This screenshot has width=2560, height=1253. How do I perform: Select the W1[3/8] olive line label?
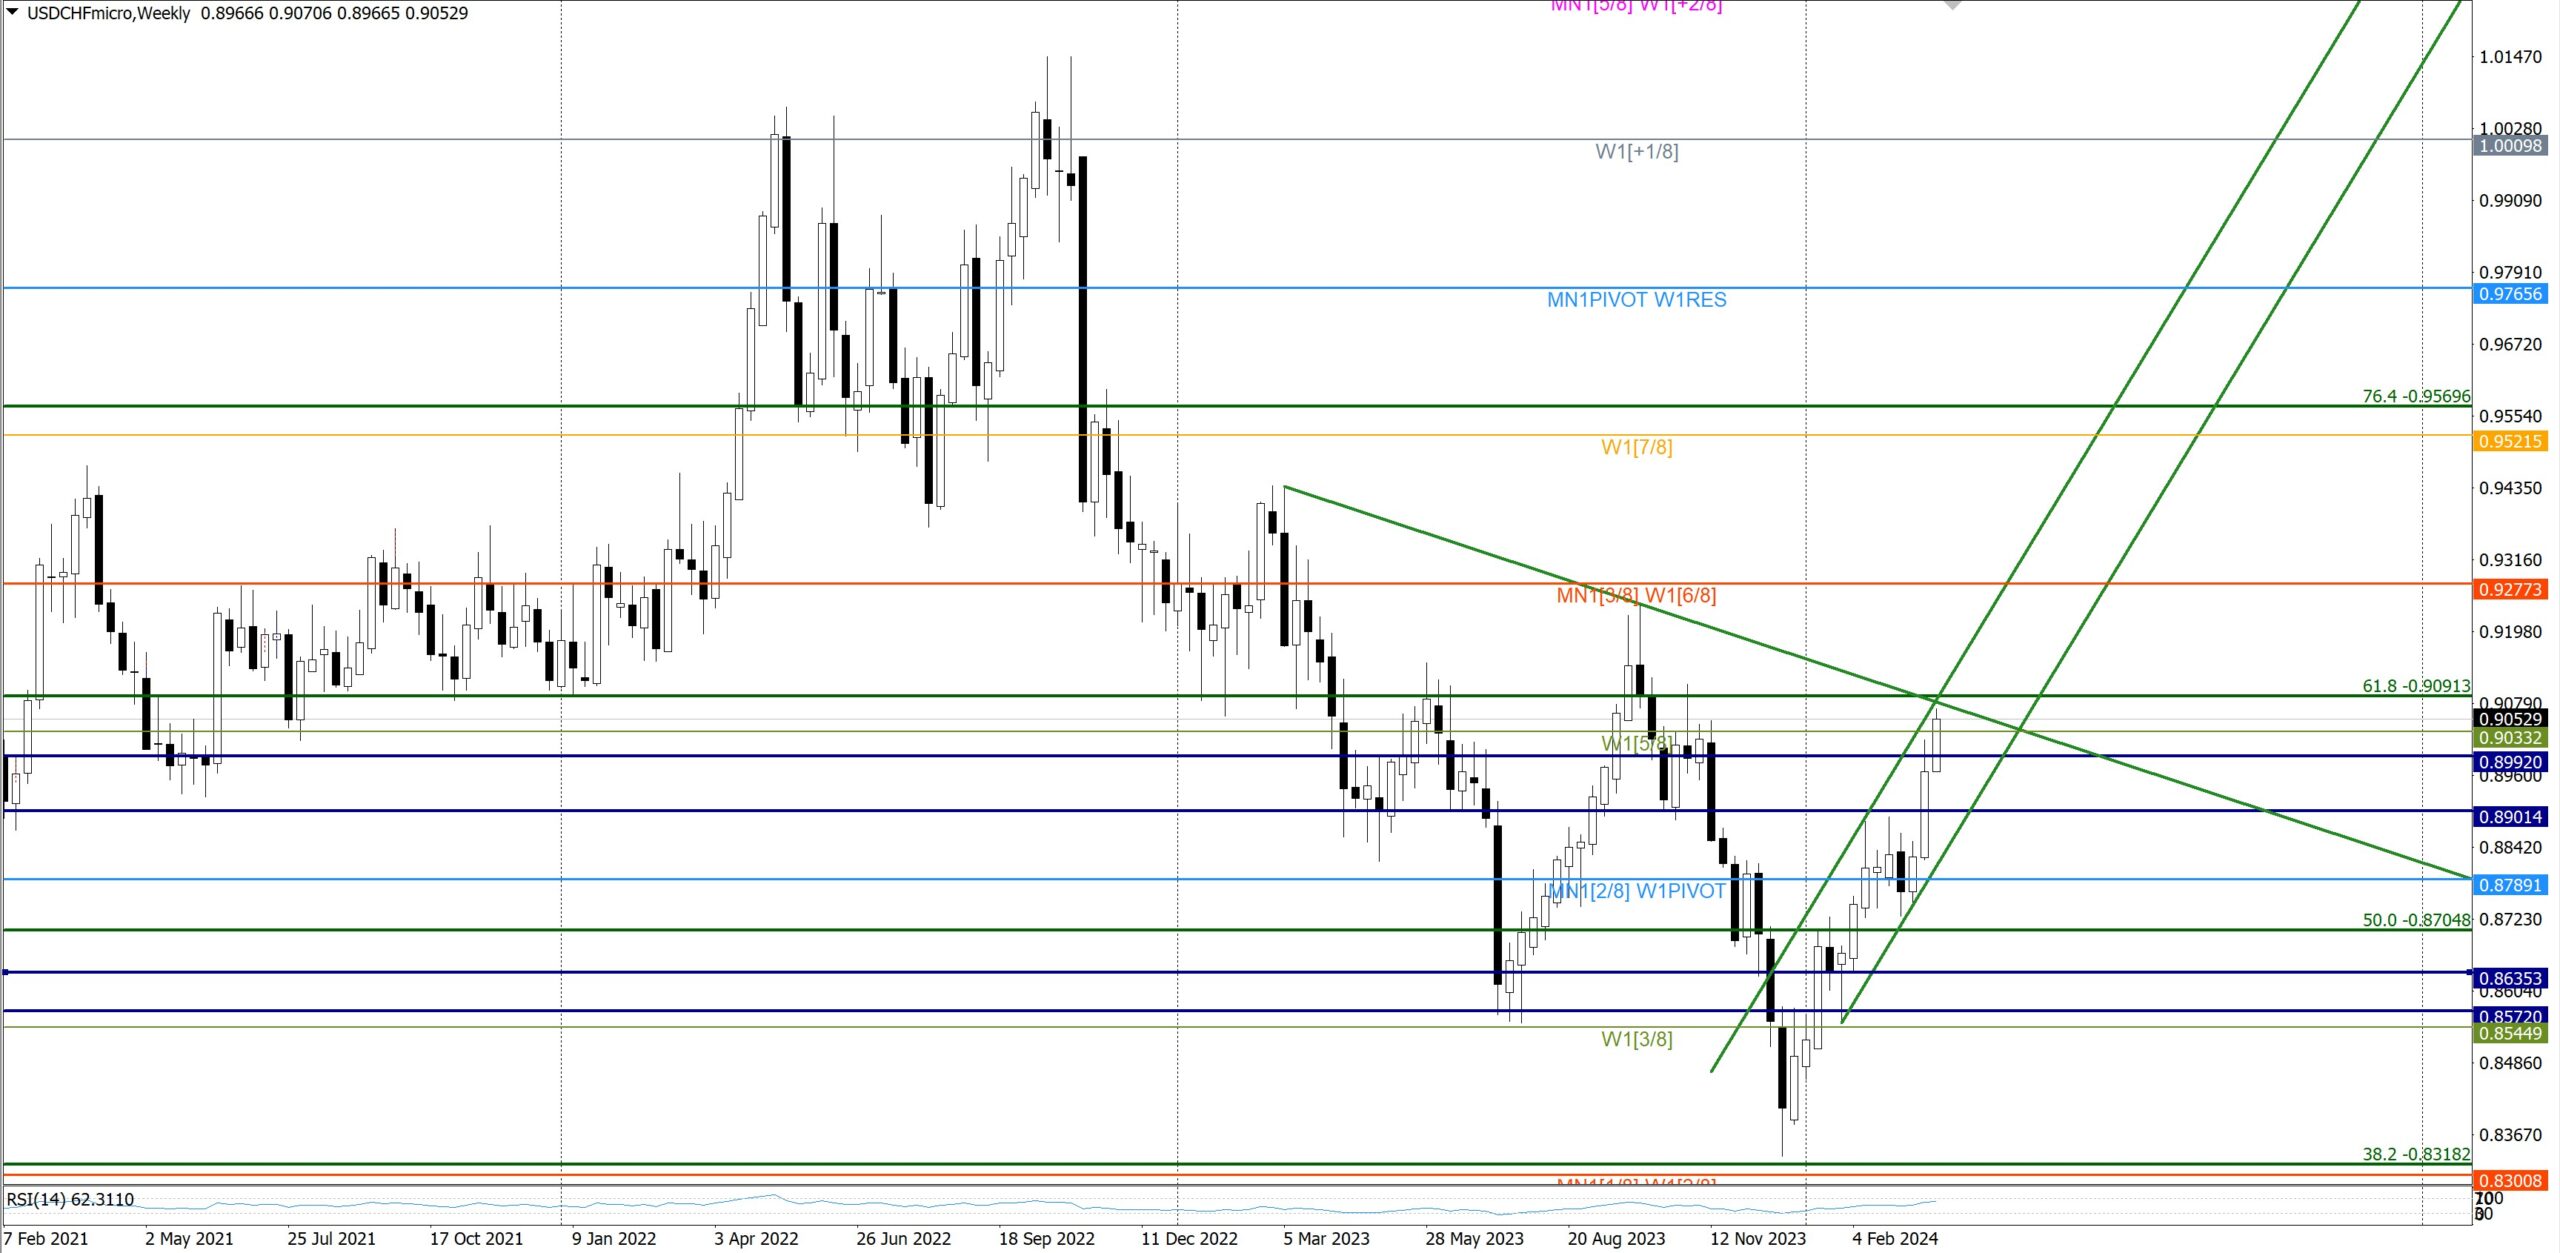[x=1636, y=1039]
